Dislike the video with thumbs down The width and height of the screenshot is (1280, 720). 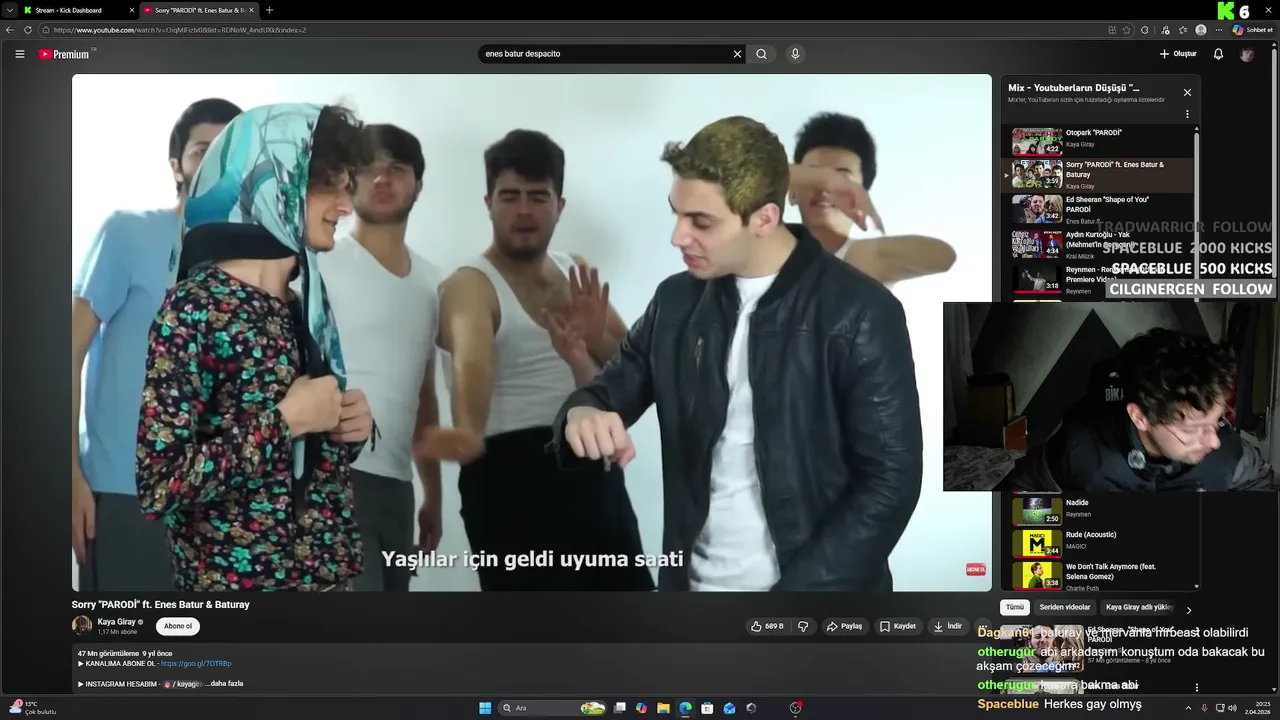pyautogui.click(x=802, y=626)
